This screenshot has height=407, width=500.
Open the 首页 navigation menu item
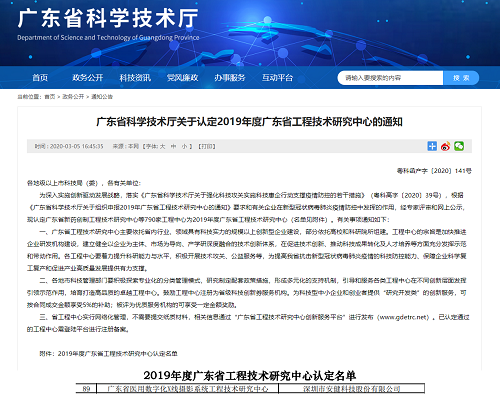(40, 78)
